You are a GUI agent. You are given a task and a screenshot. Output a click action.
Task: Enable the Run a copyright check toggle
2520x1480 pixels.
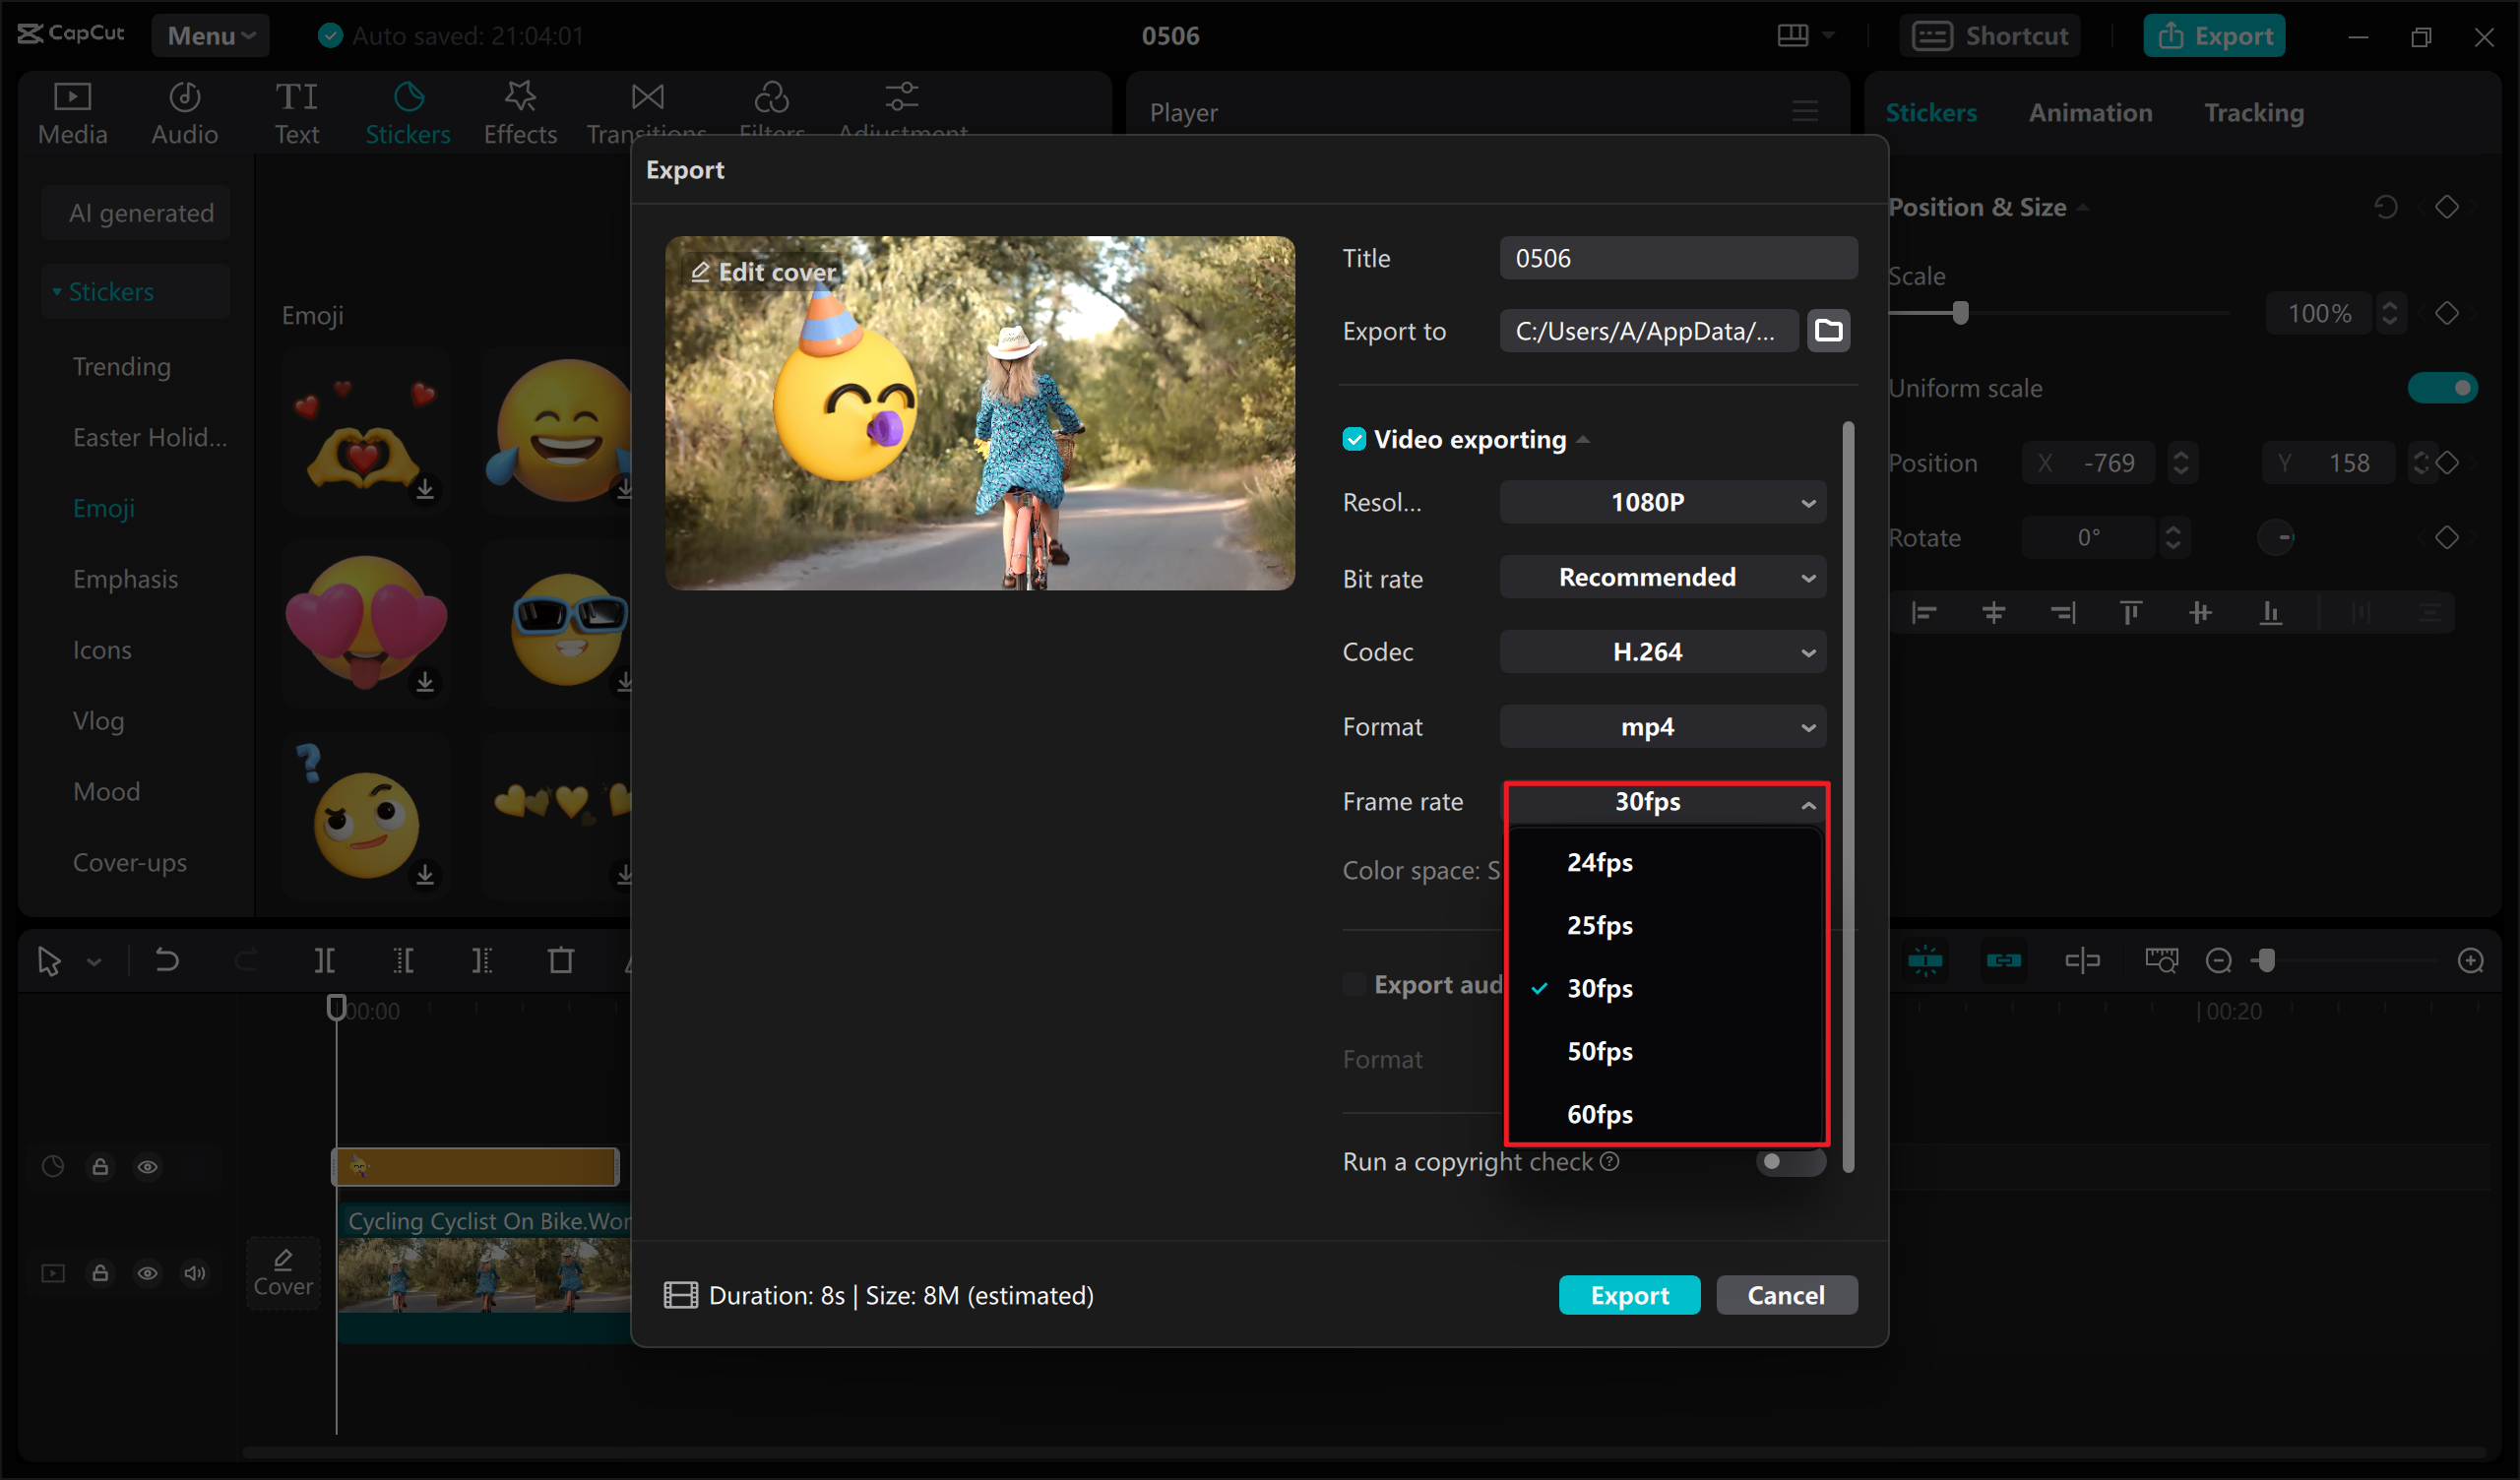[1790, 1162]
